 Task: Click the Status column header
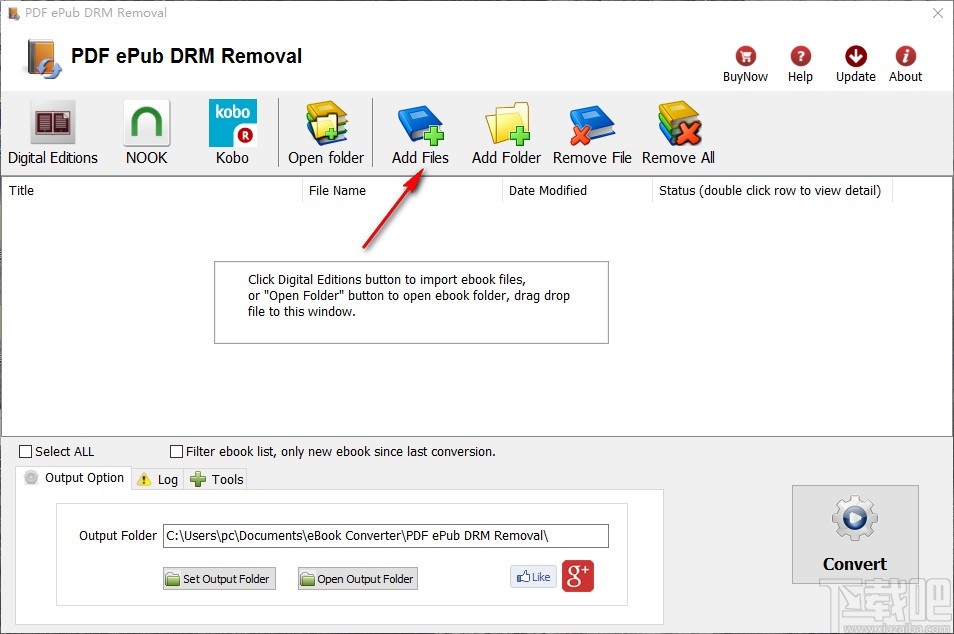[772, 190]
